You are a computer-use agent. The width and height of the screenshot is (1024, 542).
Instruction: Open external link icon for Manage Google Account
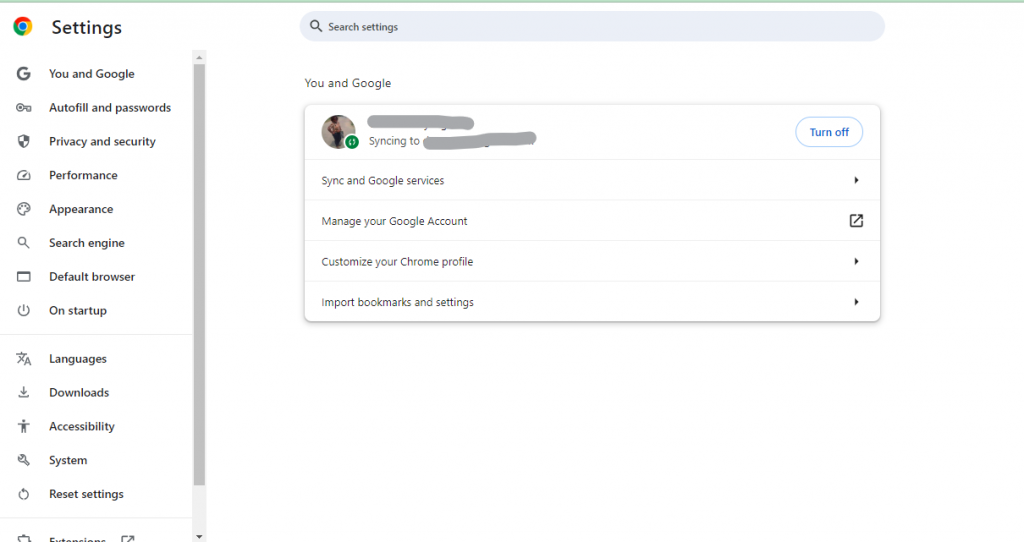coord(856,221)
